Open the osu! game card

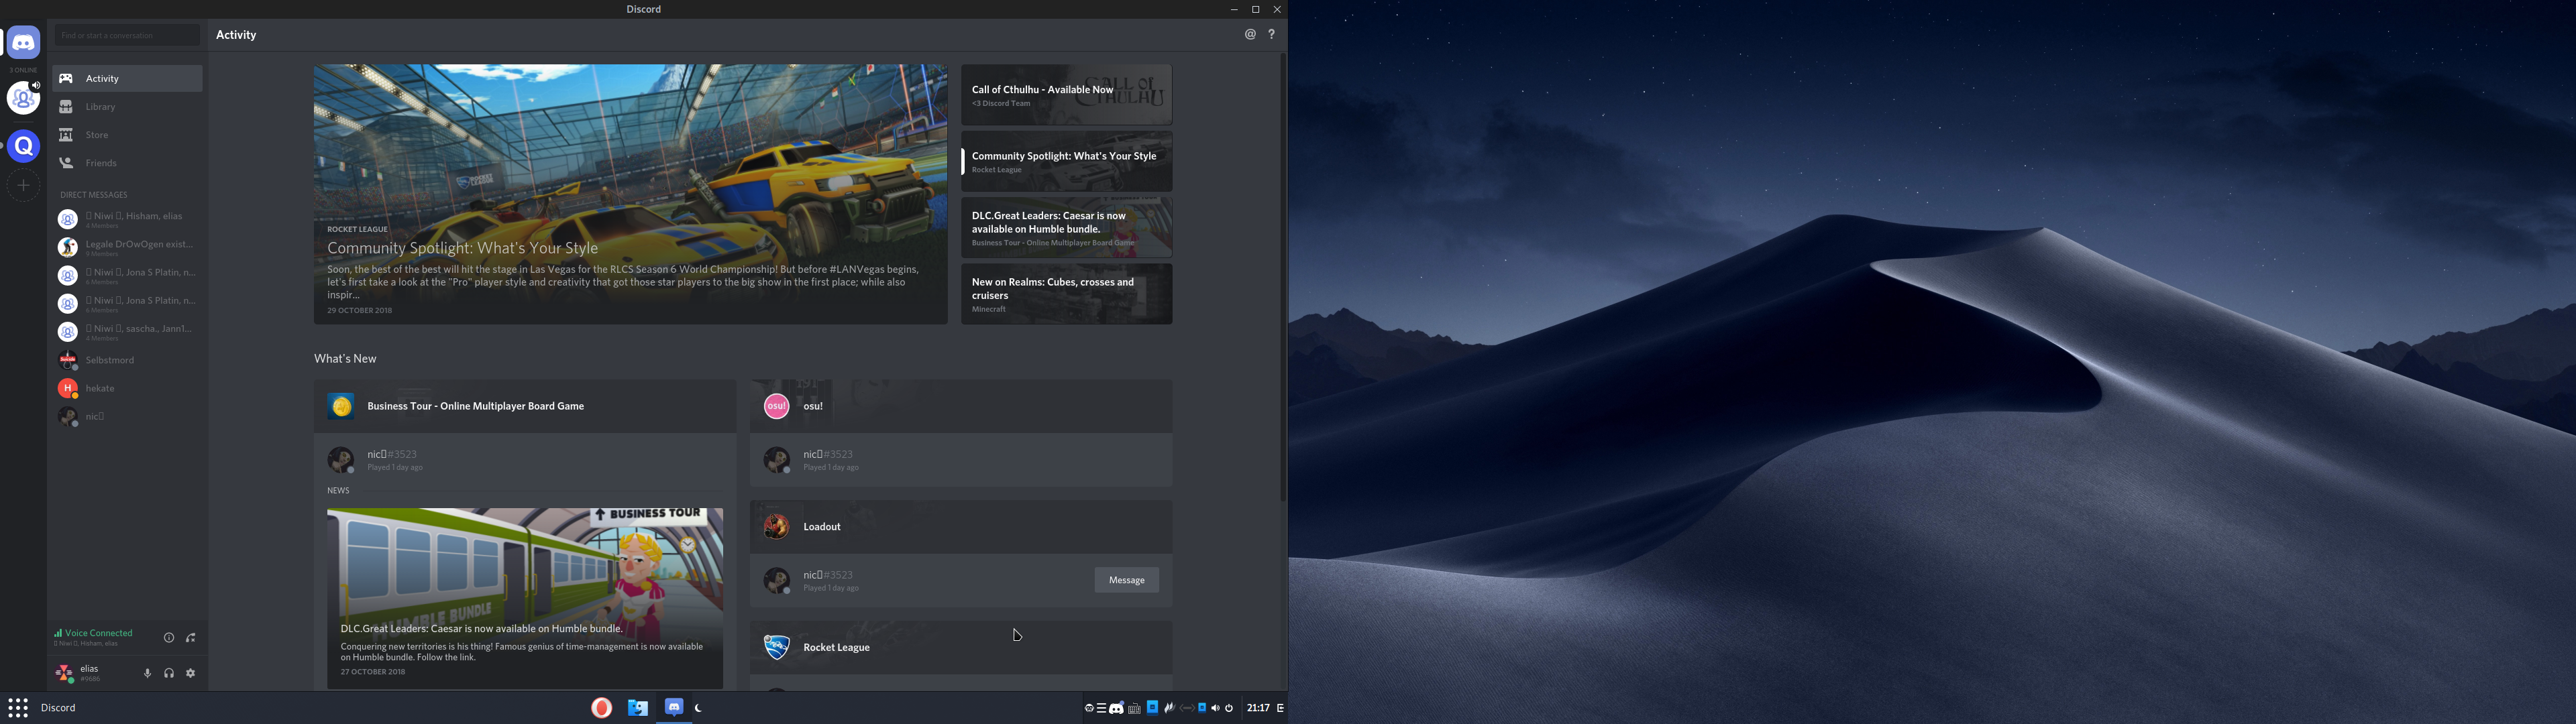point(961,406)
